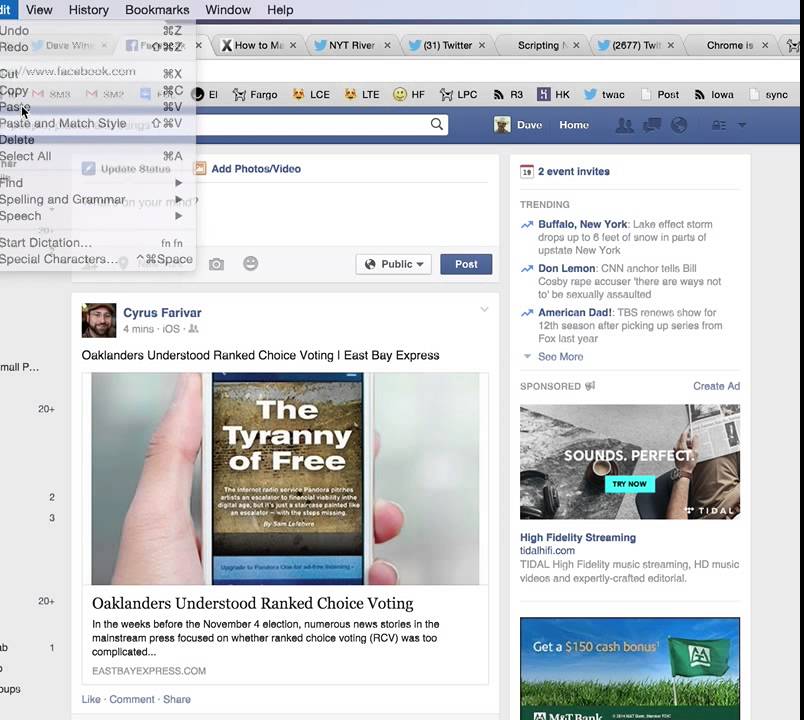Open Facebook friend requests icon
804x720 pixels.
point(624,125)
